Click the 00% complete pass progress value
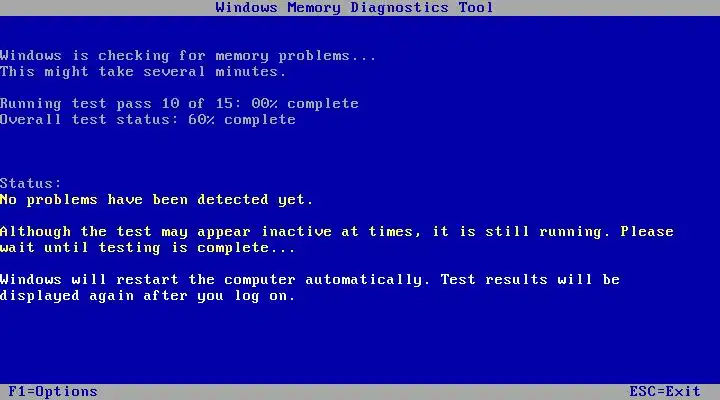 305,103
